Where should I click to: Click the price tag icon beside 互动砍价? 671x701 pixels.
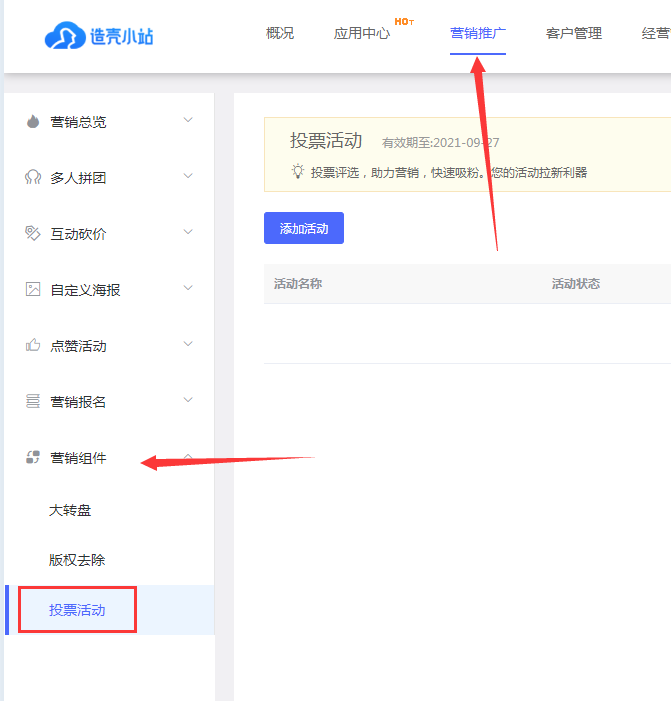[33, 233]
